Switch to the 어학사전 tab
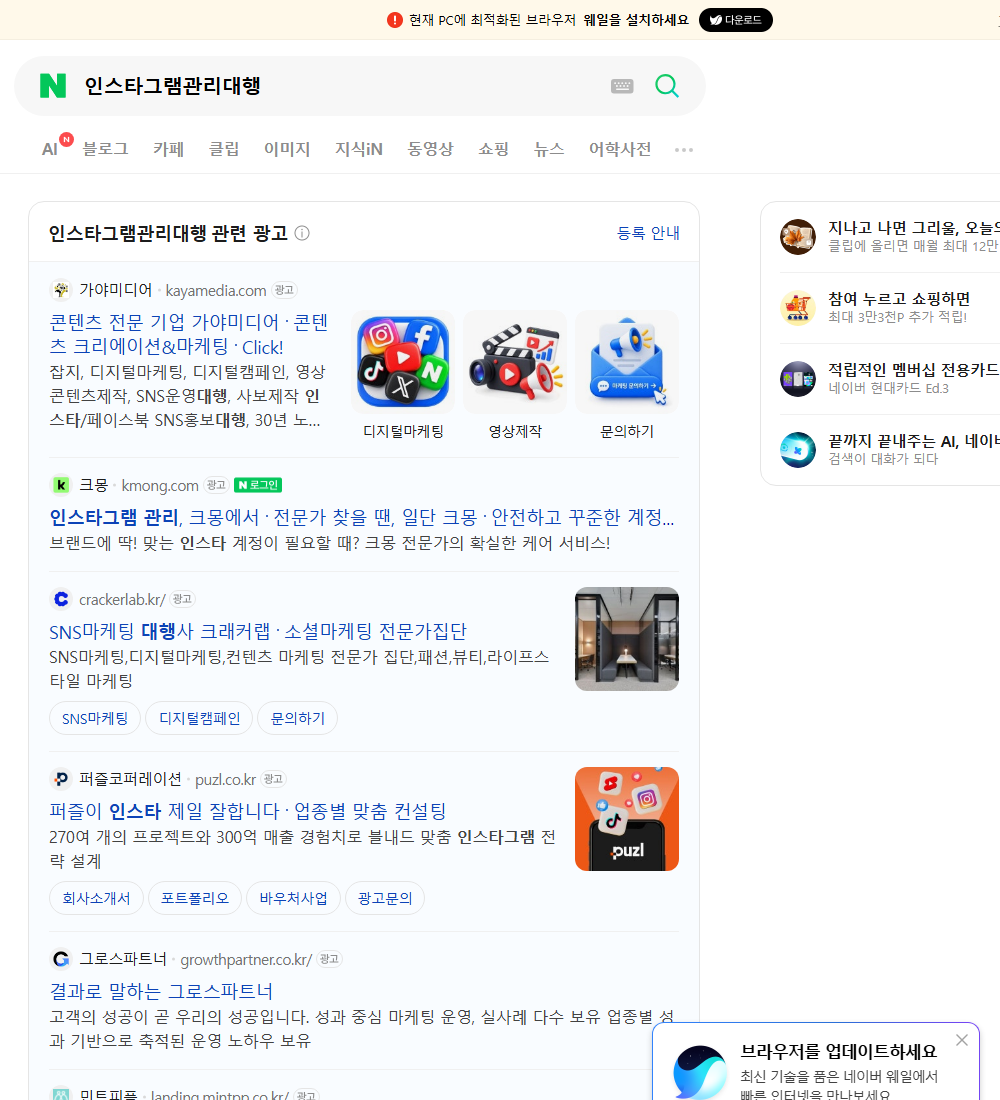This screenshot has width=1000, height=1100. point(620,149)
